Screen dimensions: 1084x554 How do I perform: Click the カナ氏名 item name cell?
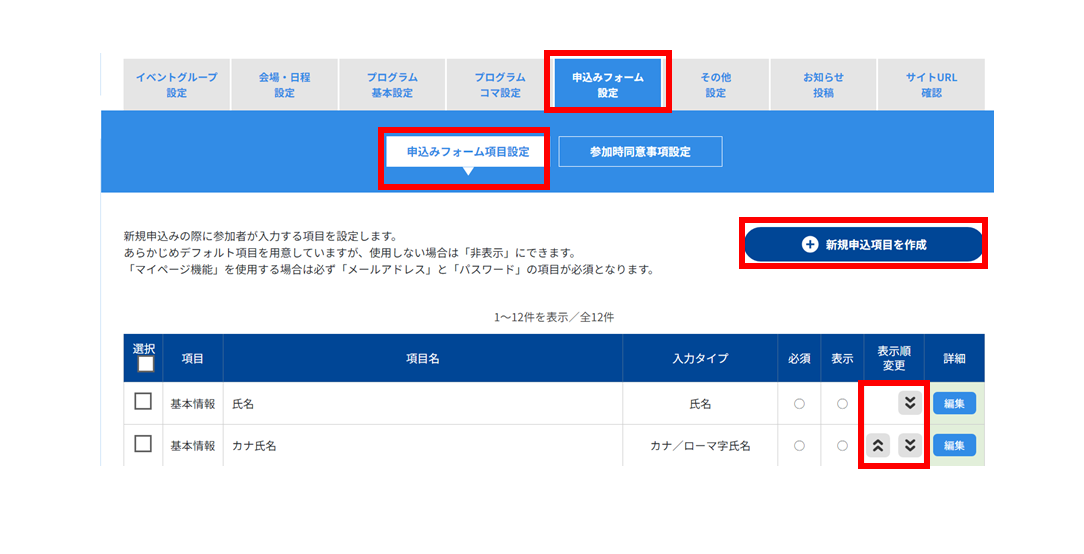[x=422, y=446]
